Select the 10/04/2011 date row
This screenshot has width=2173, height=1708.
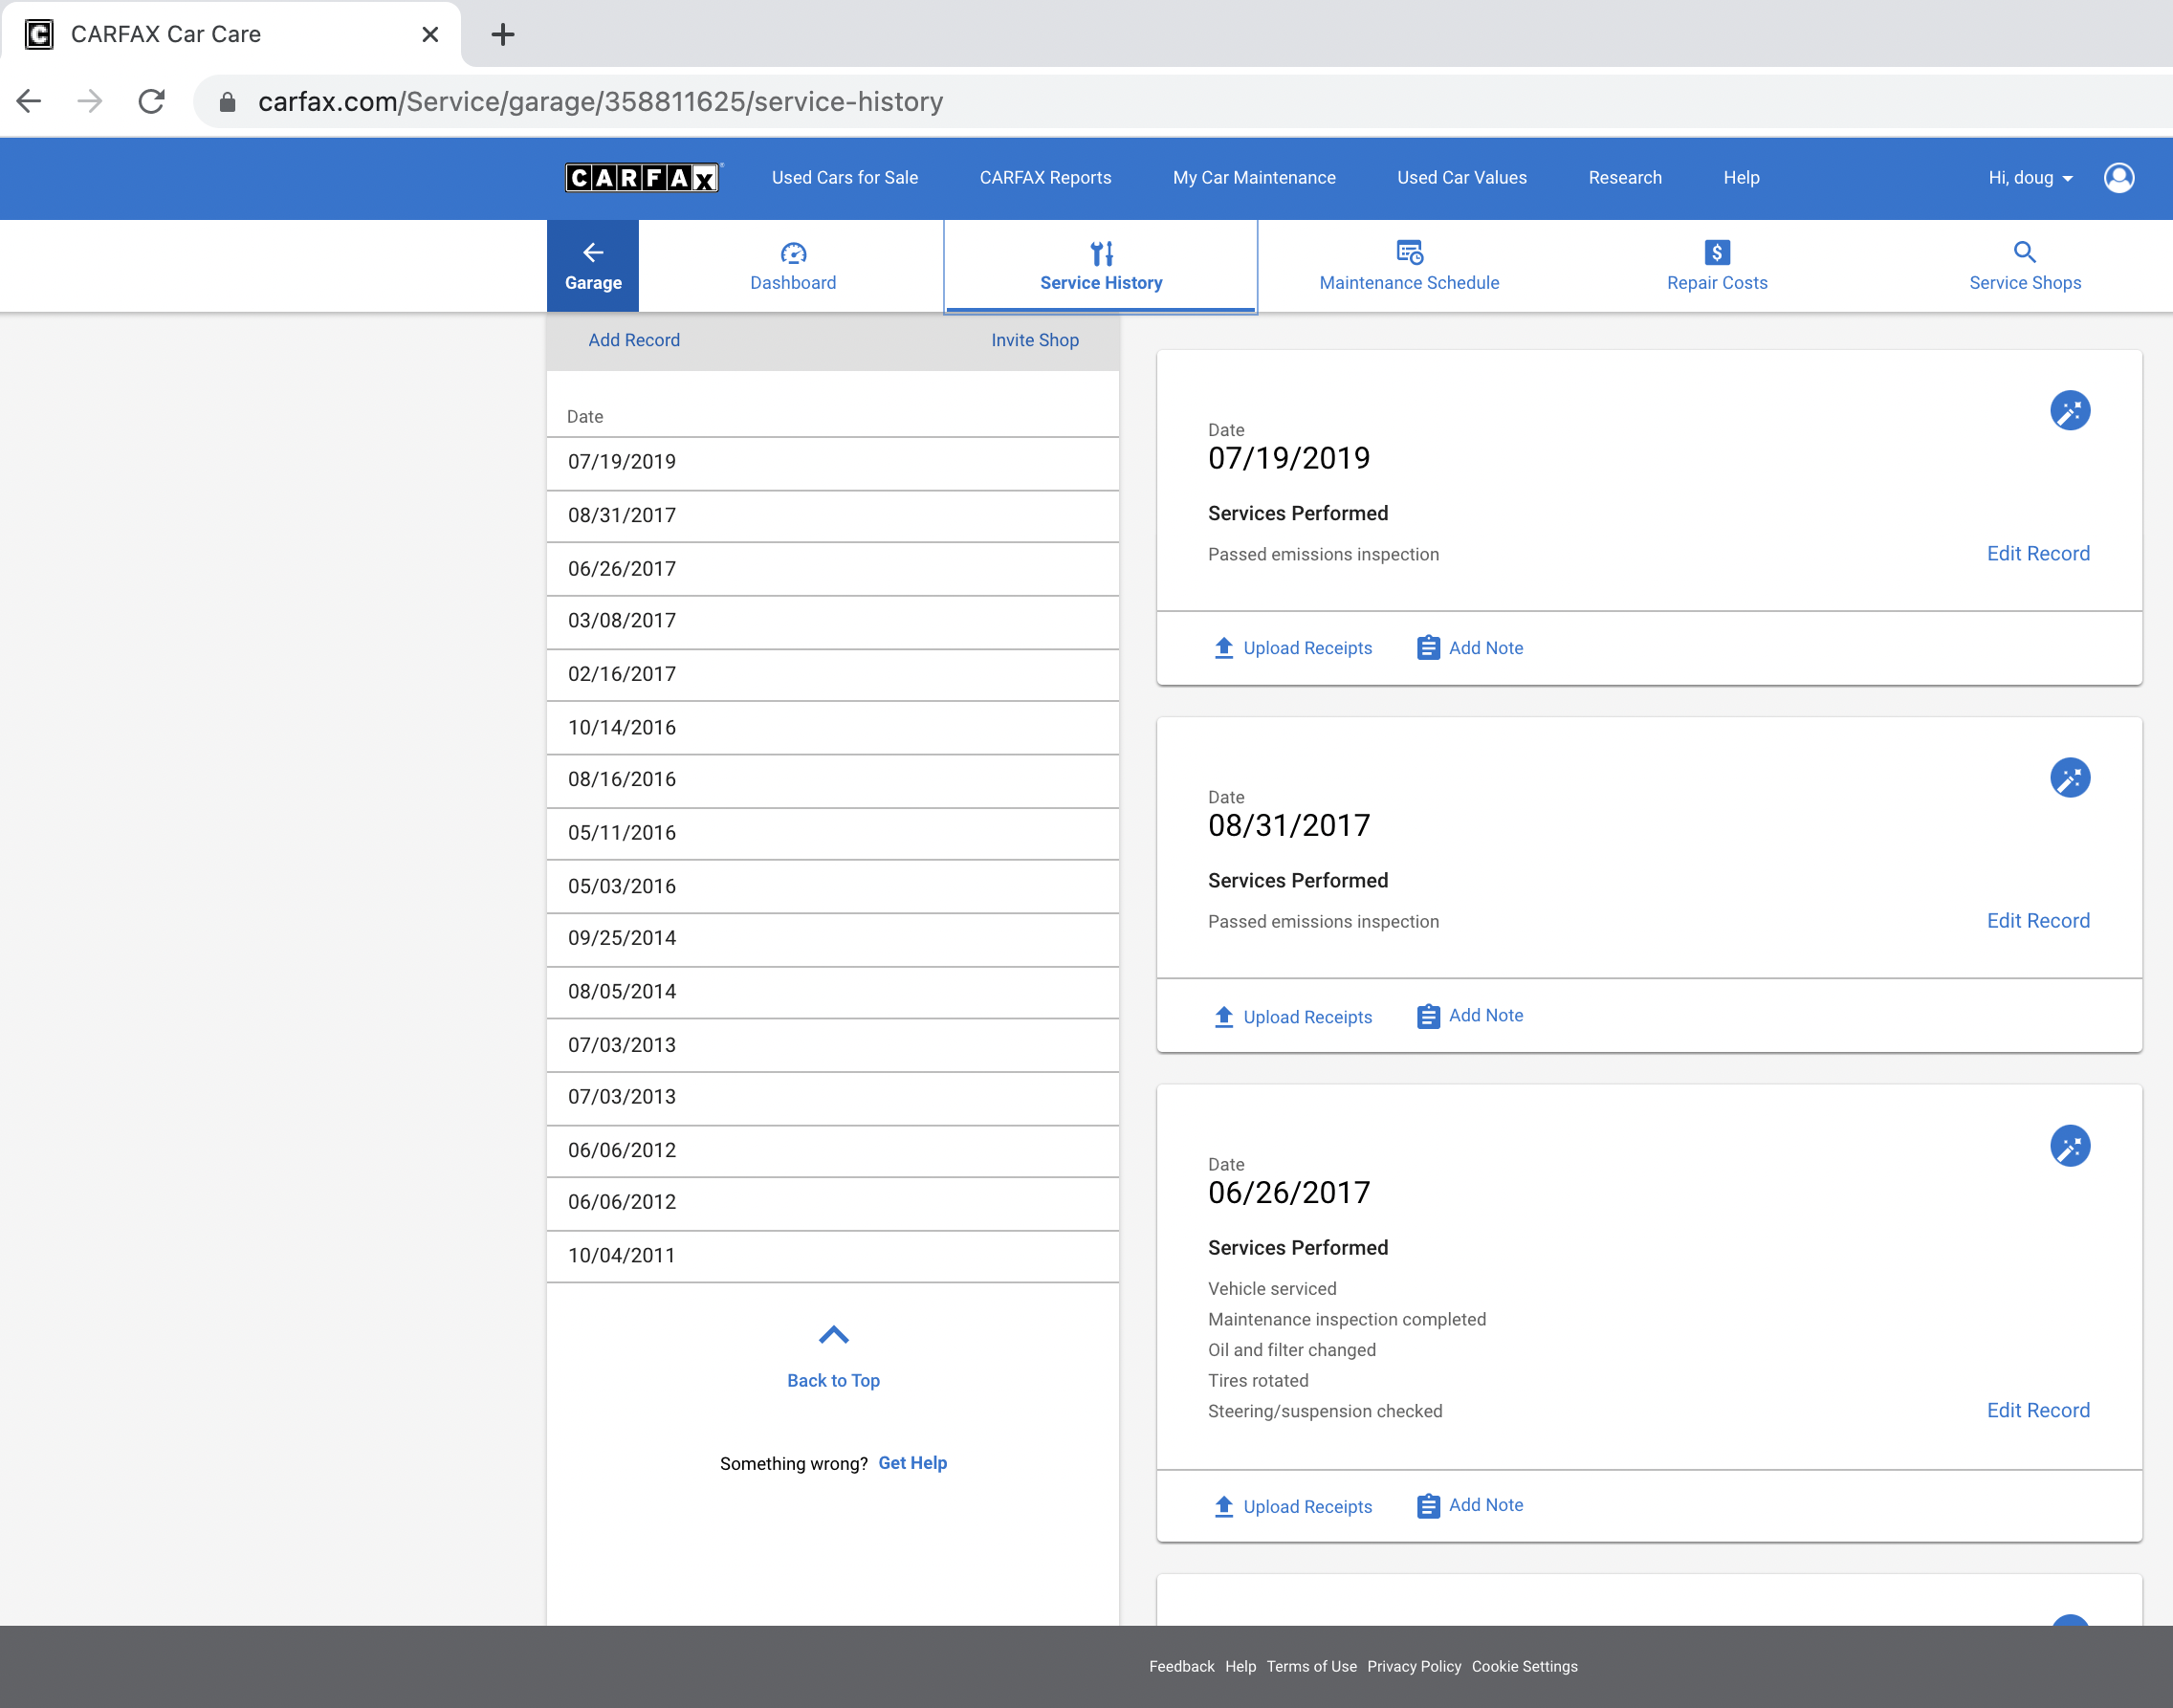click(832, 1256)
